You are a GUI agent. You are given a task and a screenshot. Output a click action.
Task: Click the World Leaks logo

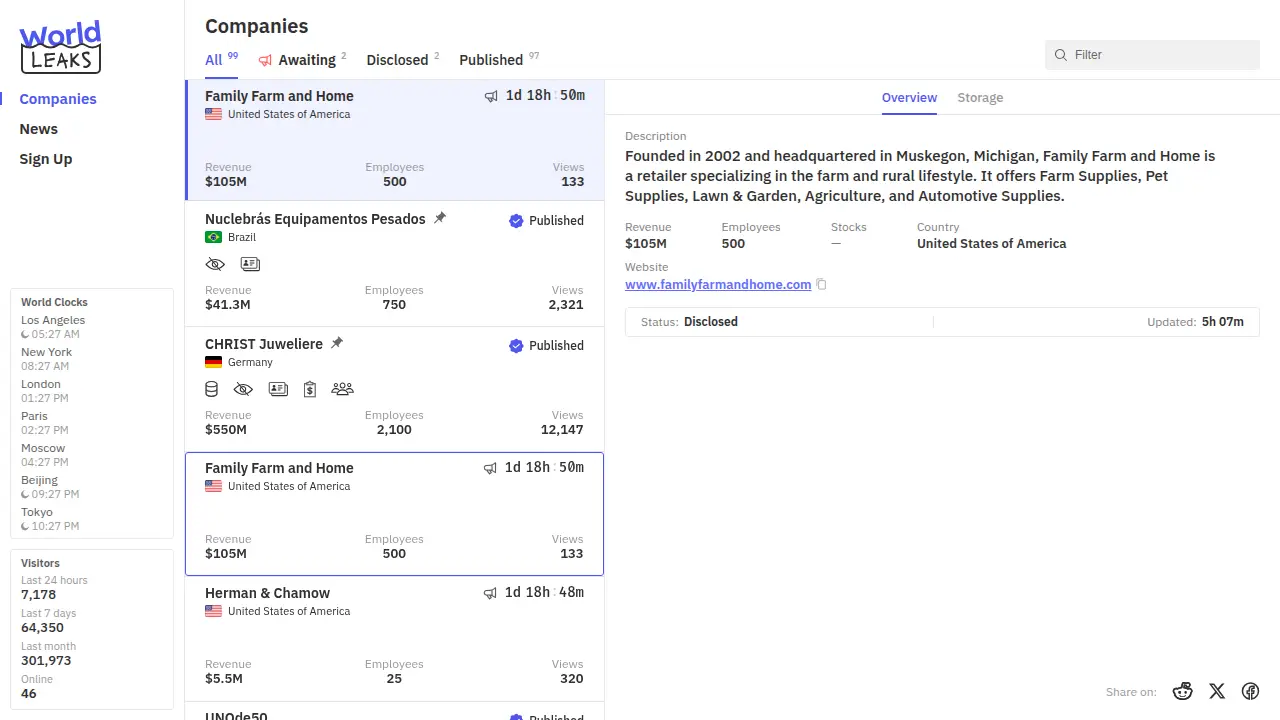61,47
